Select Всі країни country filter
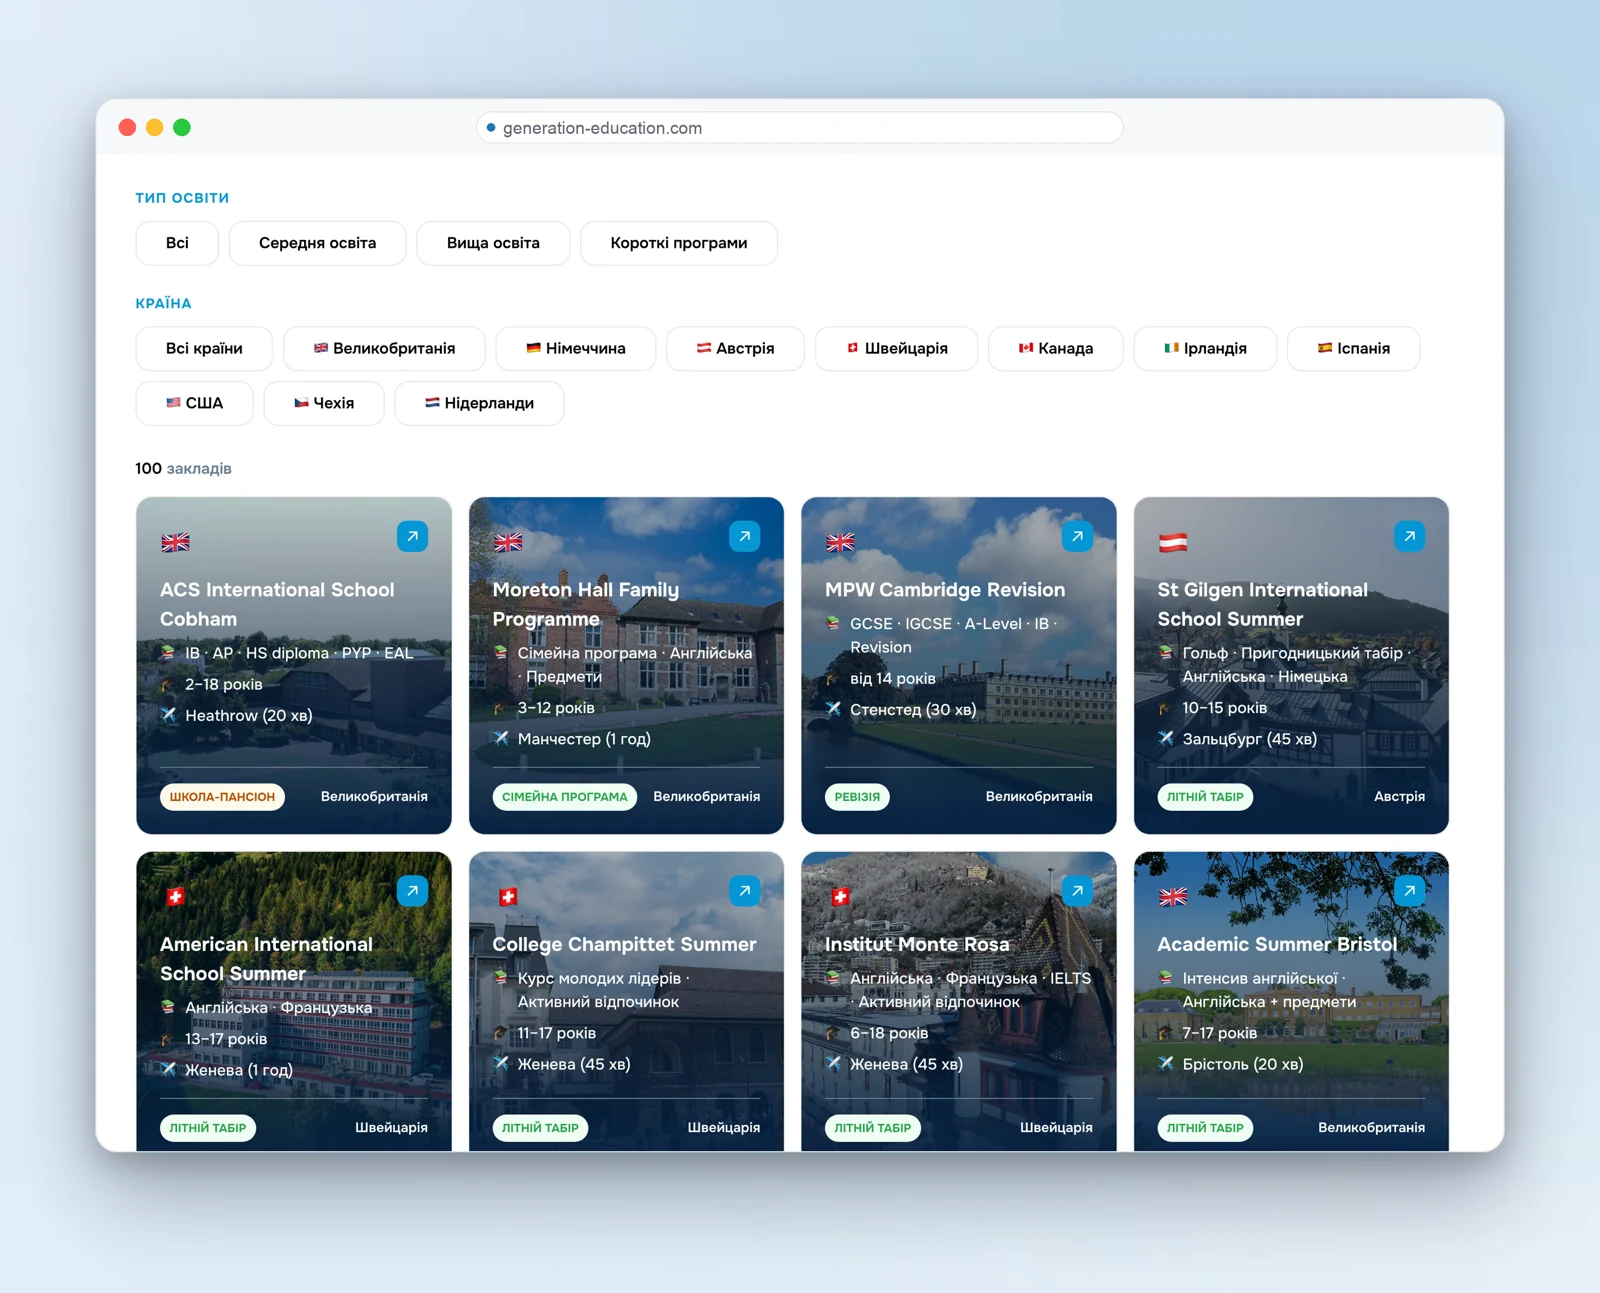 pos(204,348)
